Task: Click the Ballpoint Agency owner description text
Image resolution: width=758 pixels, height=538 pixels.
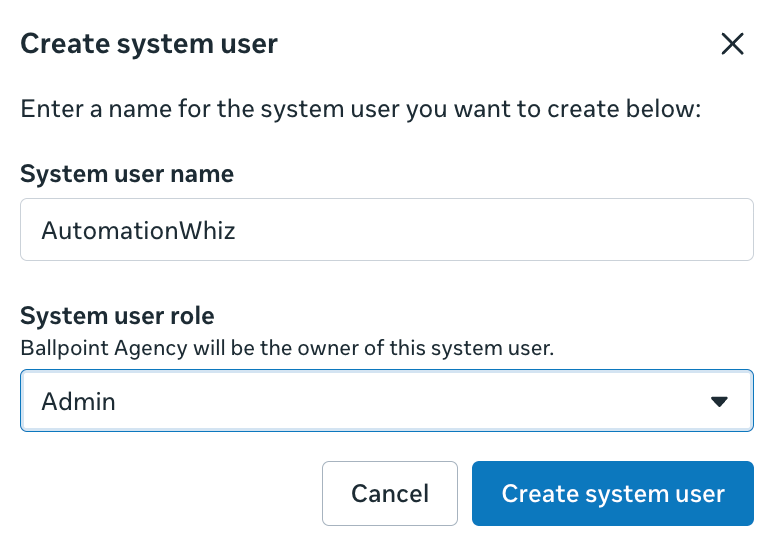Action: pos(287,349)
